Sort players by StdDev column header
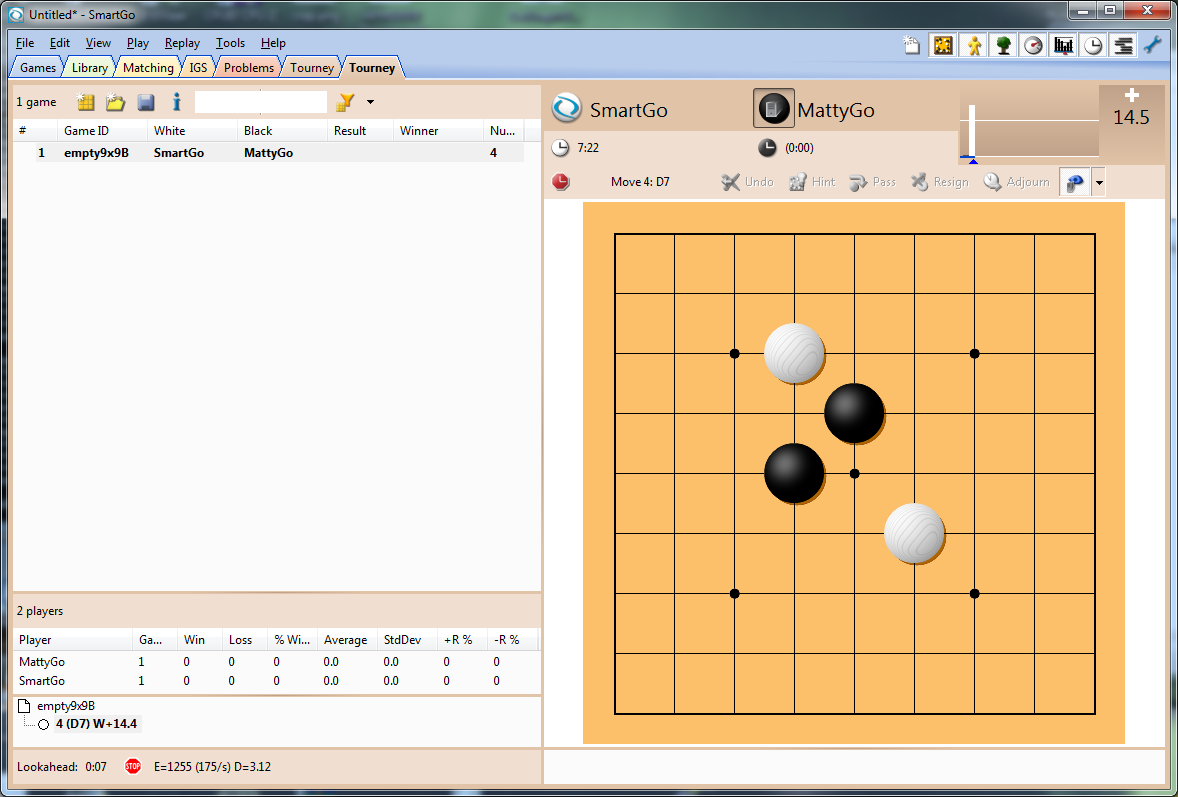Viewport: 1178px width, 797px height. coord(406,640)
